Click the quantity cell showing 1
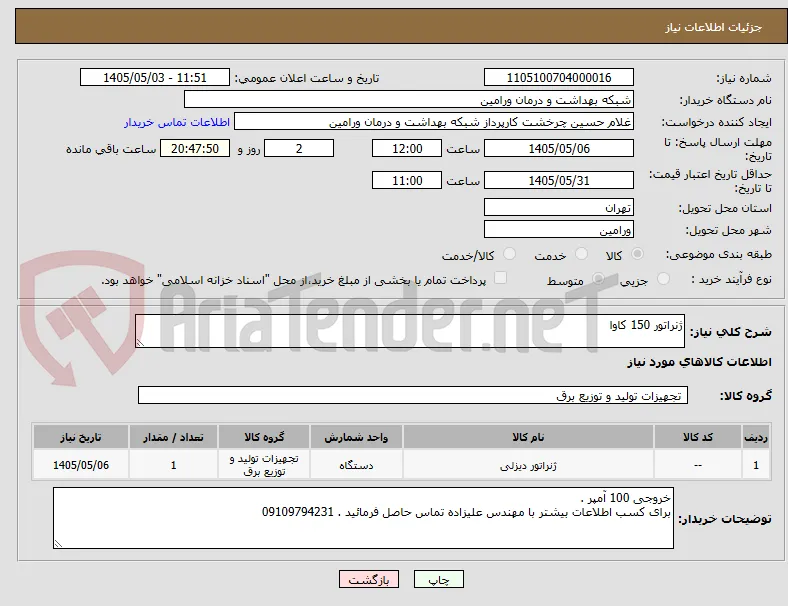Image resolution: width=788 pixels, height=606 pixels. click(173, 465)
